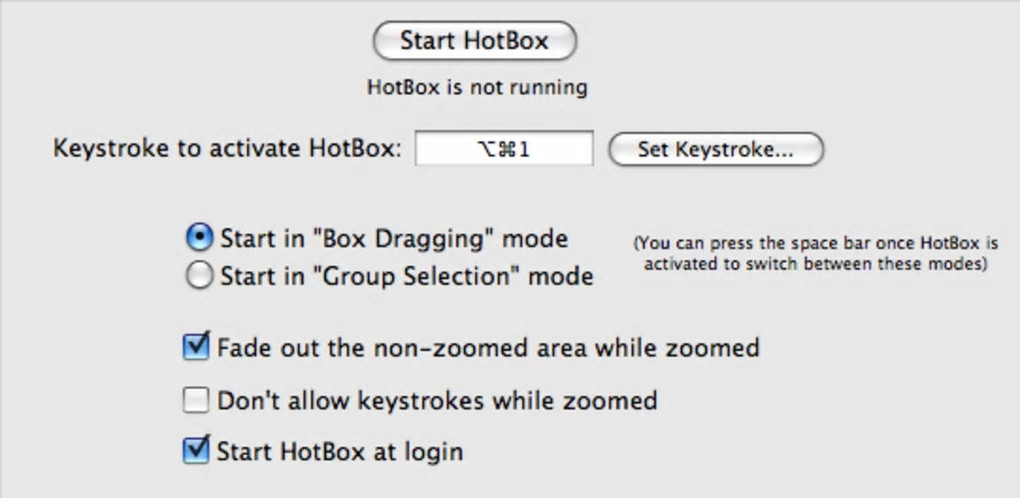Disable the Start HotBox at login checkbox
The height and width of the screenshot is (498, 1020).
click(x=195, y=450)
